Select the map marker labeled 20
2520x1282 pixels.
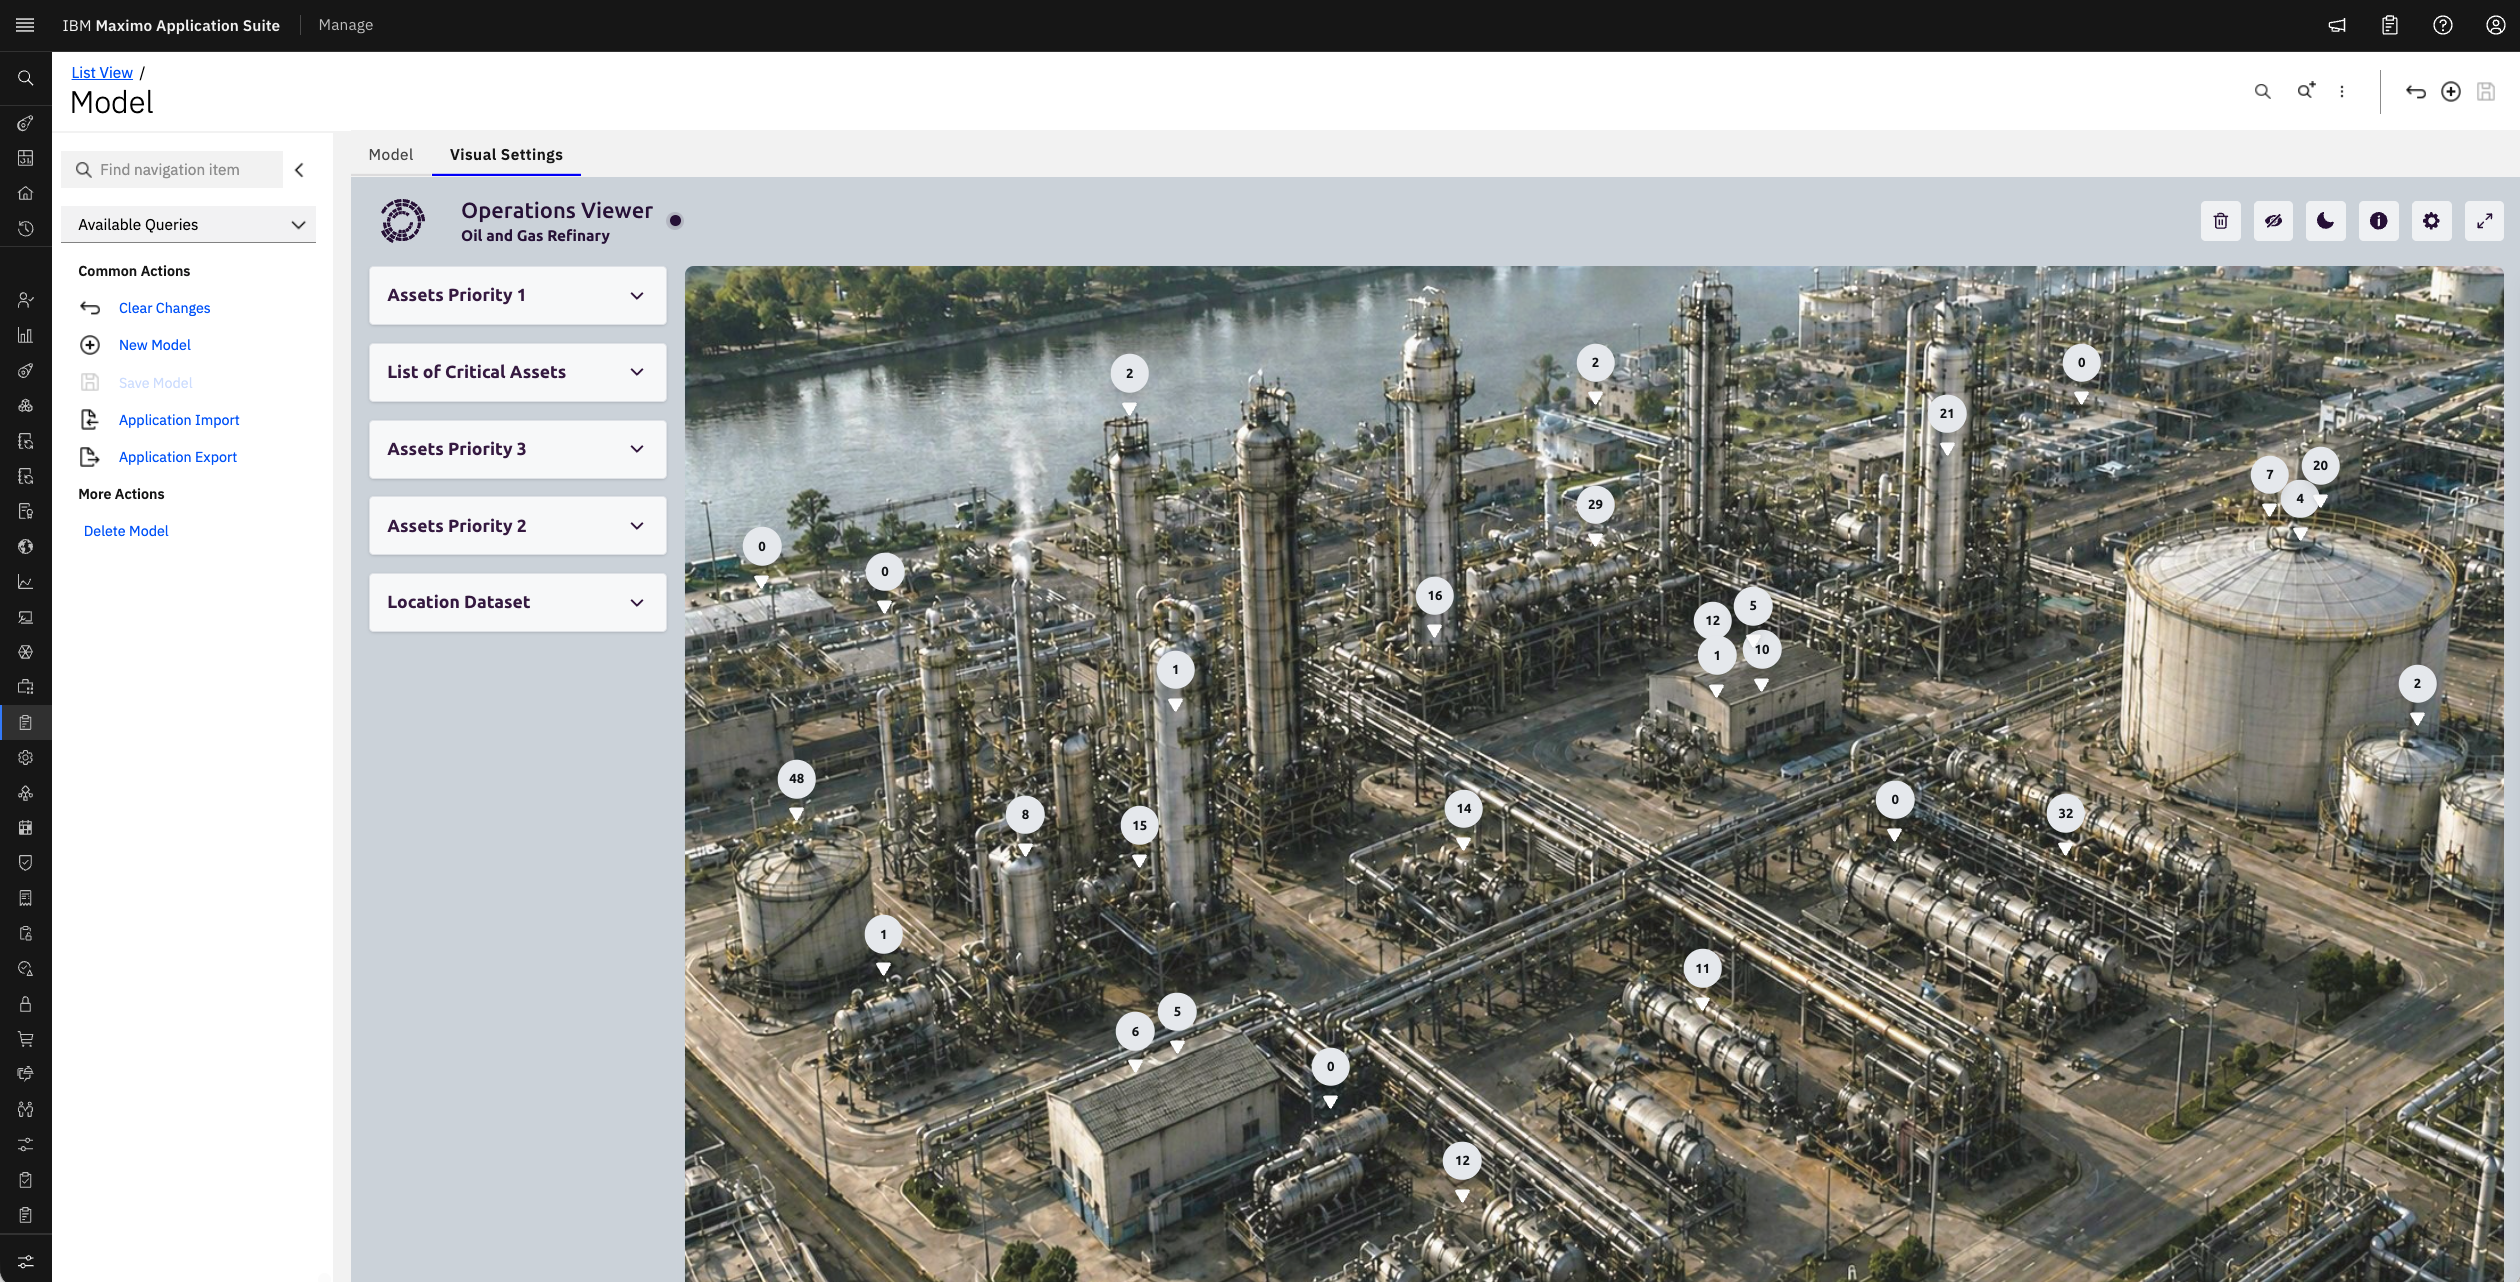coord(2320,466)
